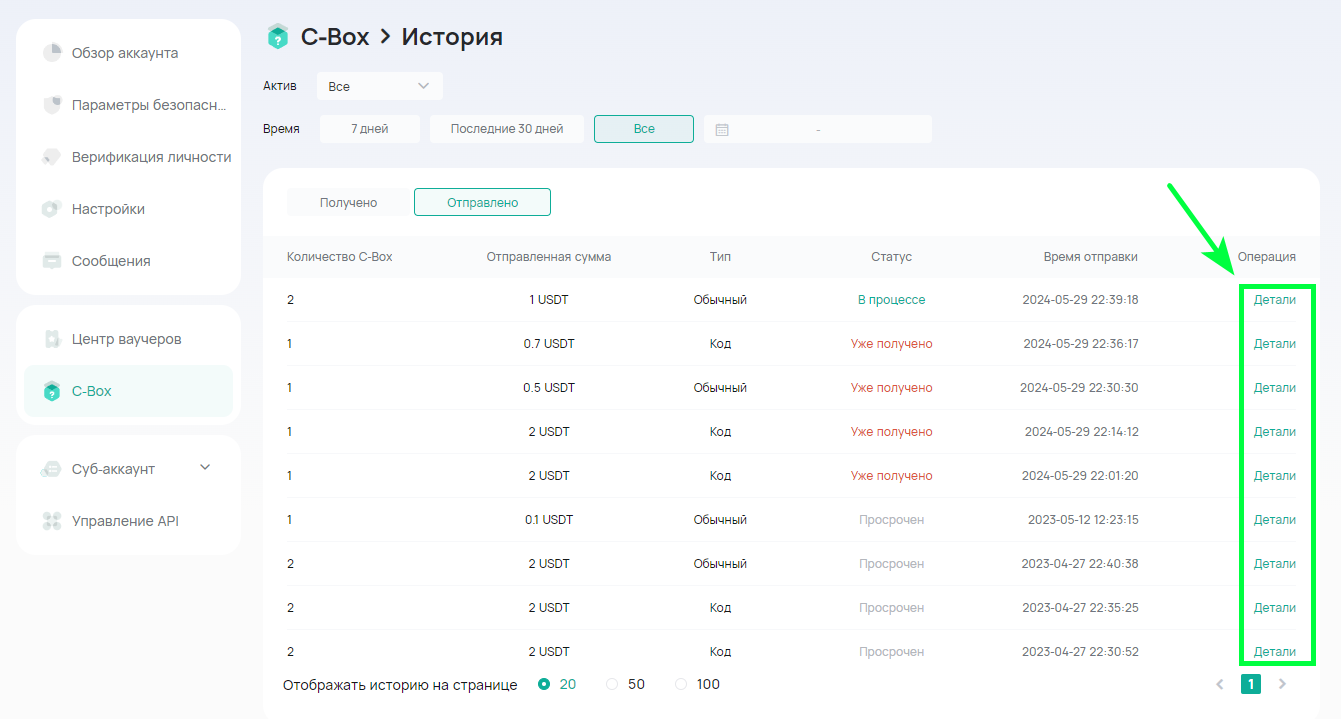Click the 2023-05-12 12:23:15 timestamp
This screenshot has height=719, width=1341.
click(x=1083, y=520)
